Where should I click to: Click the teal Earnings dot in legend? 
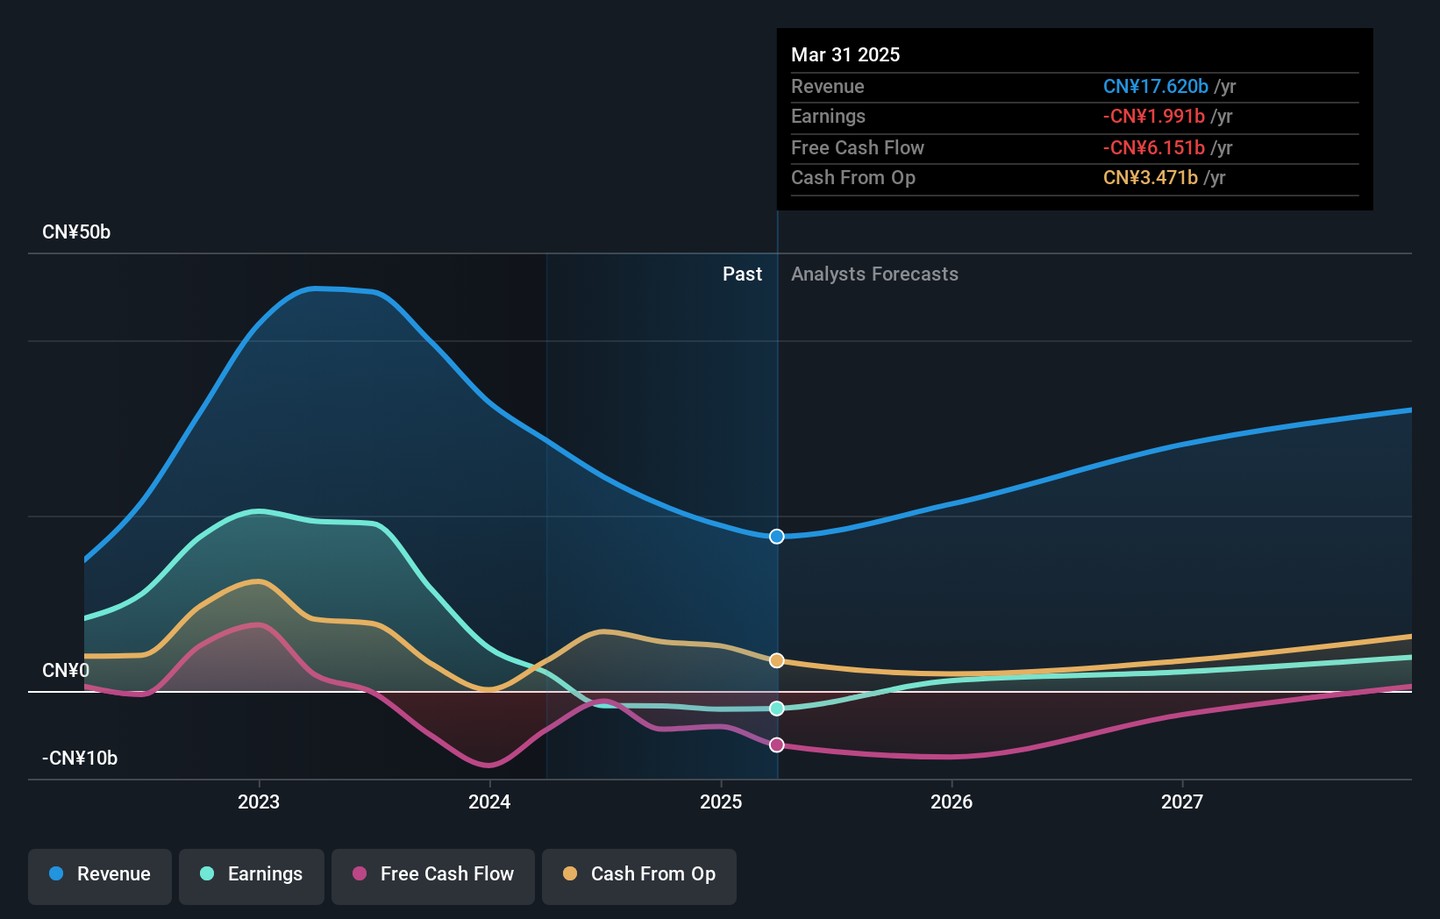tap(207, 874)
